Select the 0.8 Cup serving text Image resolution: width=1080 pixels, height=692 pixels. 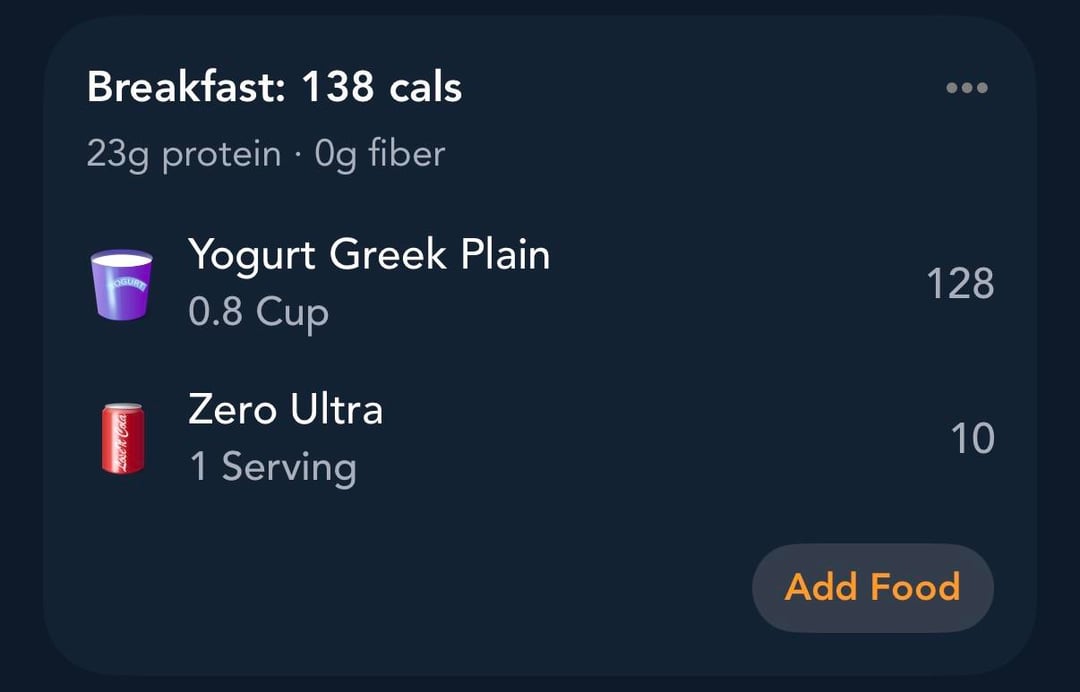(258, 312)
